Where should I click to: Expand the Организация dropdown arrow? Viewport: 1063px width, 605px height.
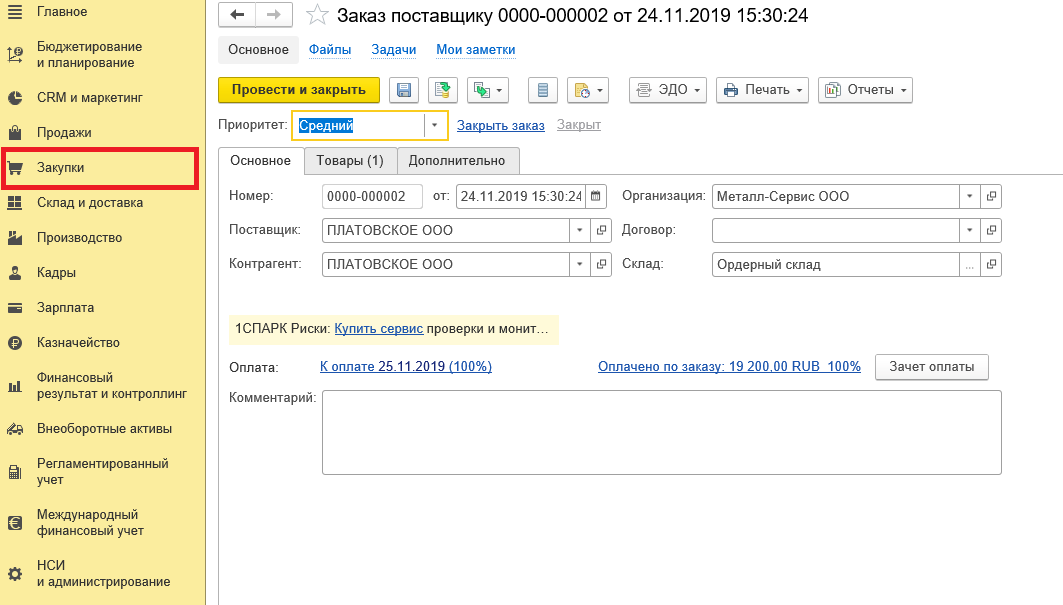click(x=969, y=197)
